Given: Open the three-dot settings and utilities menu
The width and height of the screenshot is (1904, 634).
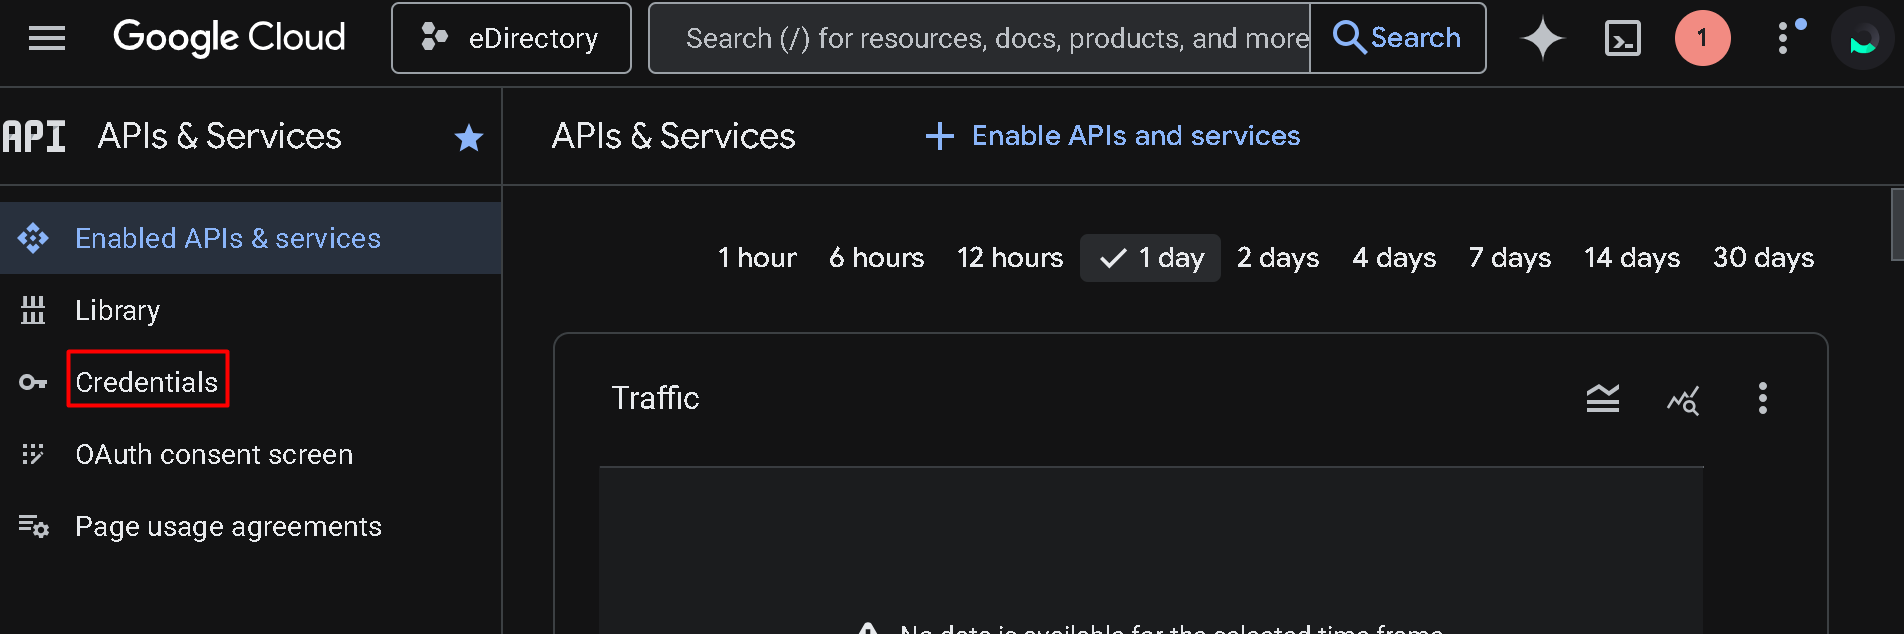Looking at the screenshot, I should (x=1784, y=38).
